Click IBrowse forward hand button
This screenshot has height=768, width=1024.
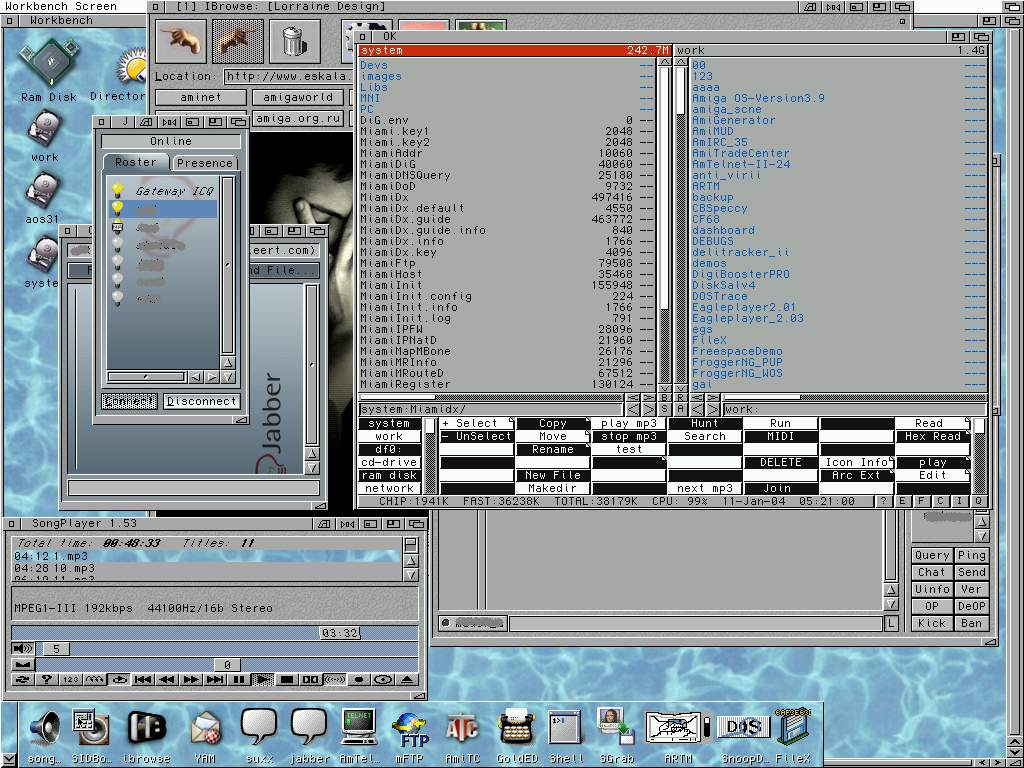pyautogui.click(x=238, y=40)
